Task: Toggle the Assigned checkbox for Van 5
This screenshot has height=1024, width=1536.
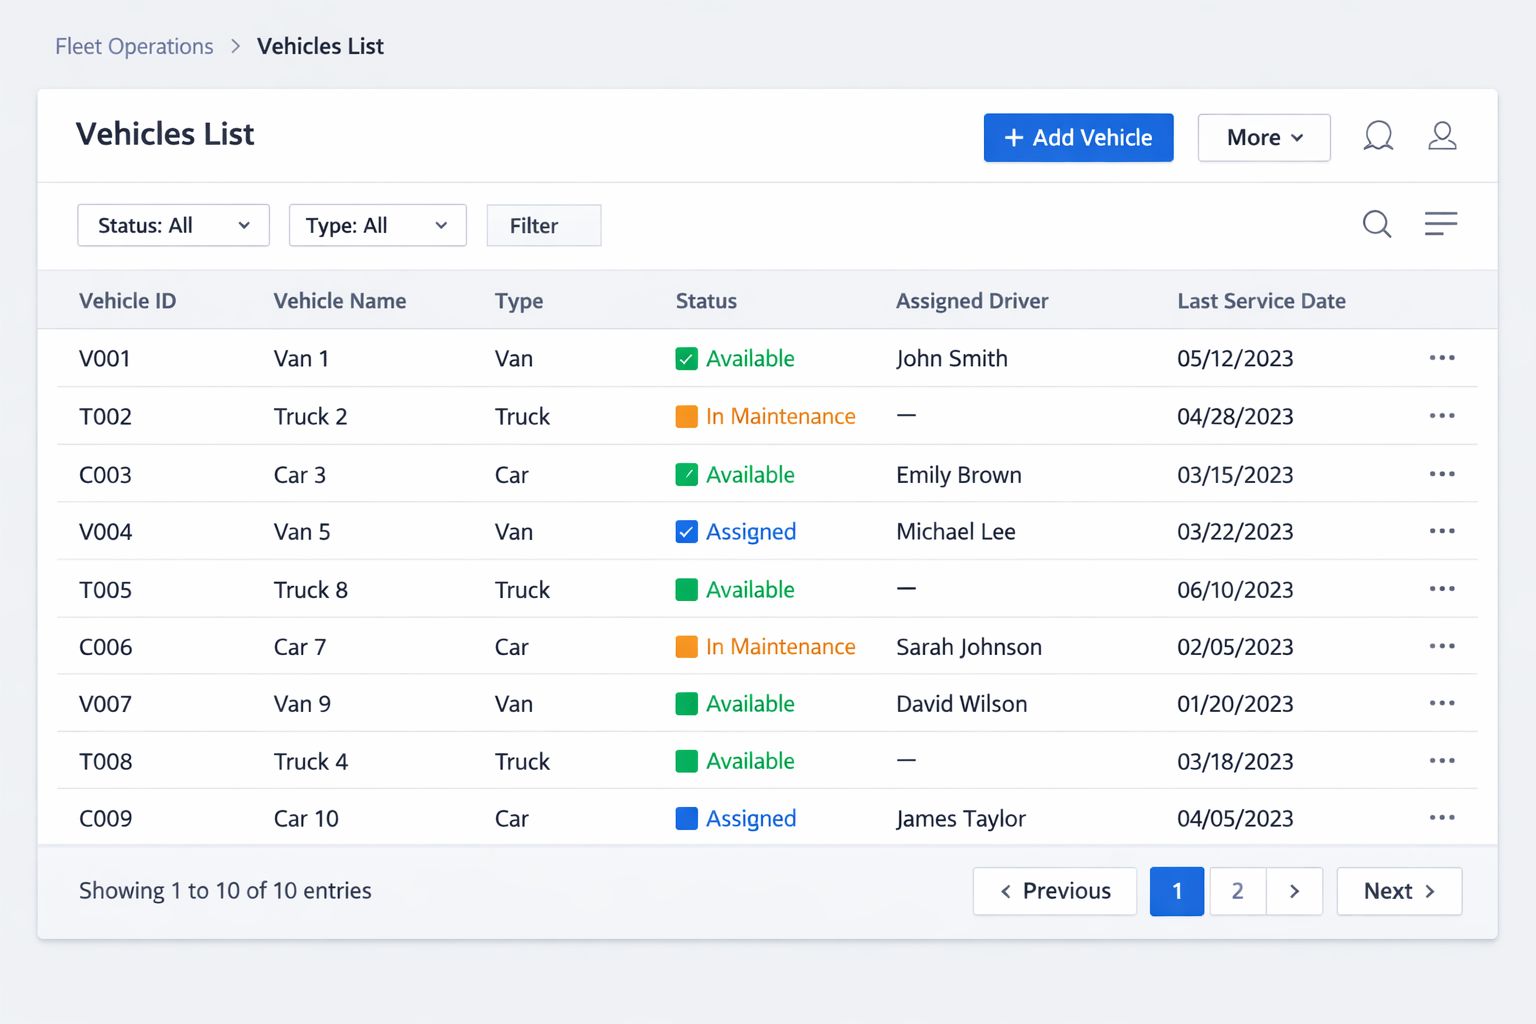Action: click(686, 532)
